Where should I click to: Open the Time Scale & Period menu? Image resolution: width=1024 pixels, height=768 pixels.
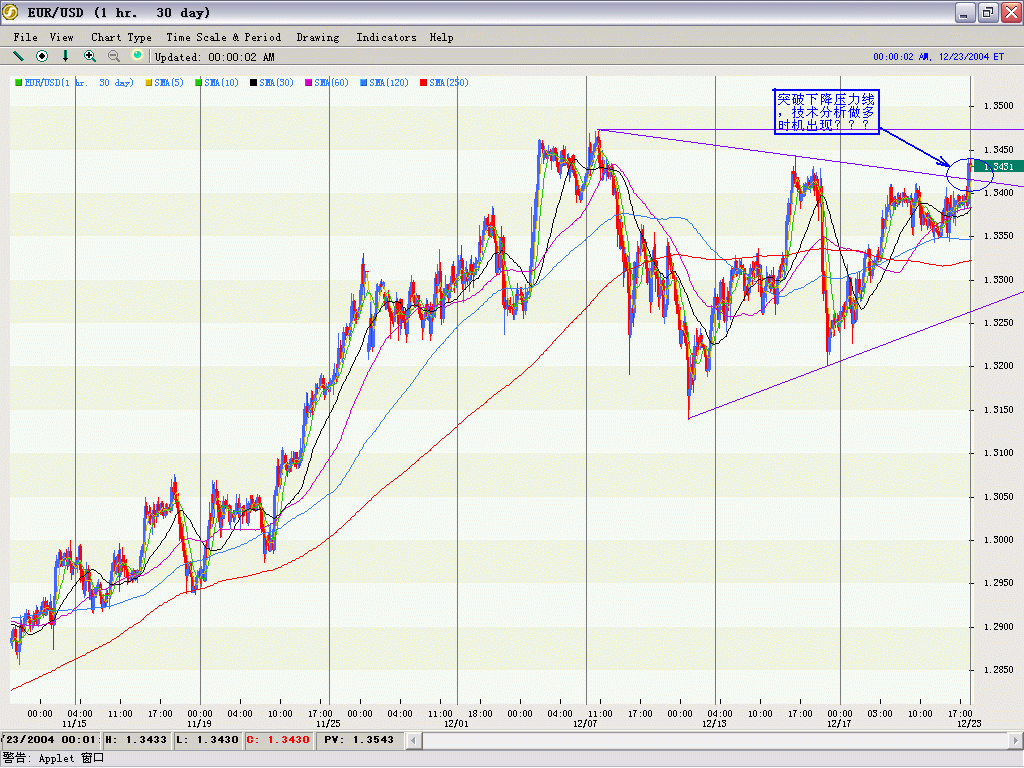click(x=223, y=37)
